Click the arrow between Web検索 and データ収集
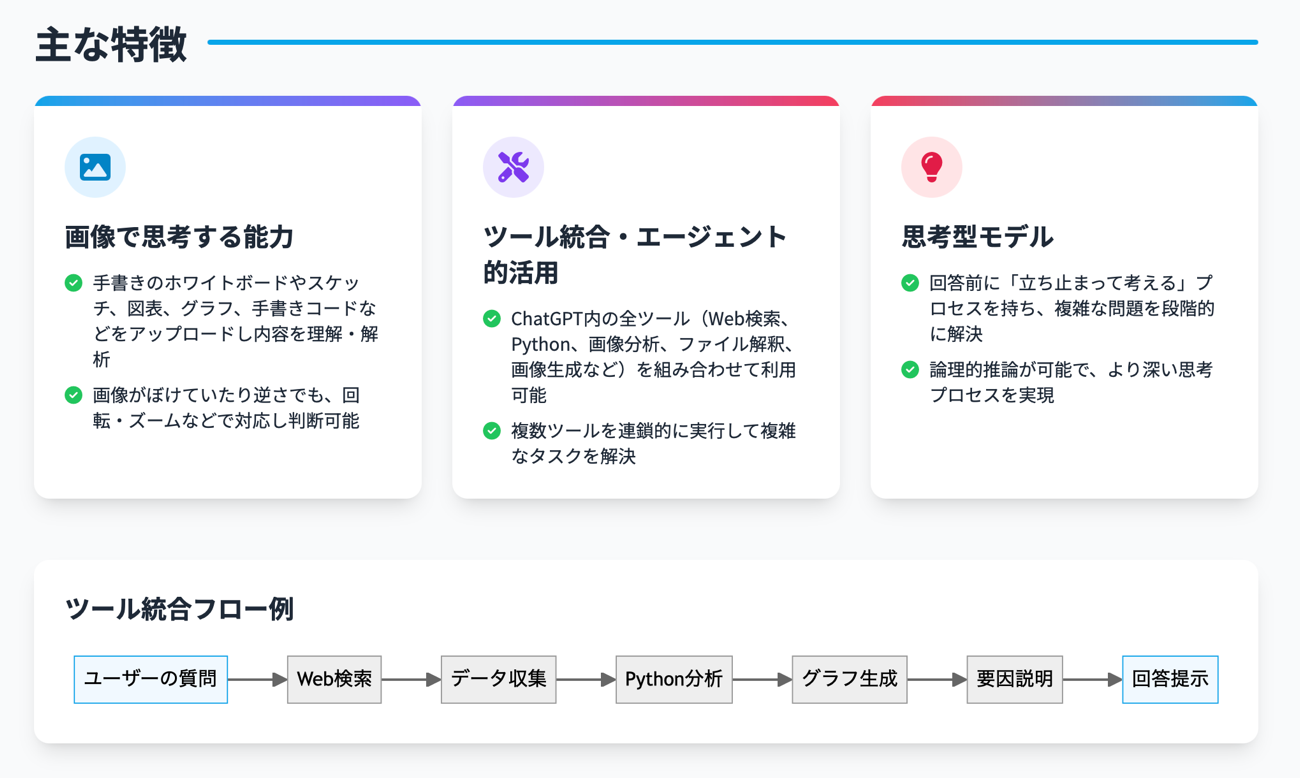1300x778 pixels. (411, 680)
